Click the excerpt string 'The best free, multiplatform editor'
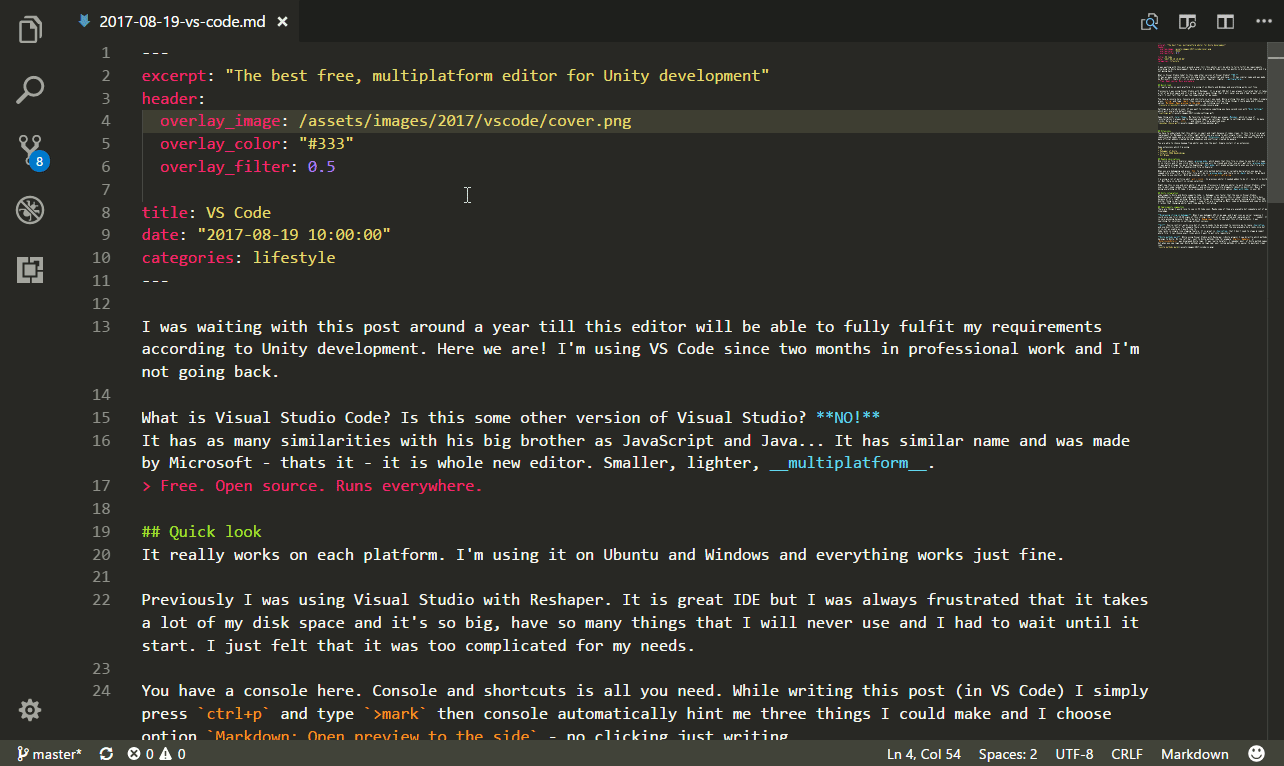 pyautogui.click(x=396, y=75)
